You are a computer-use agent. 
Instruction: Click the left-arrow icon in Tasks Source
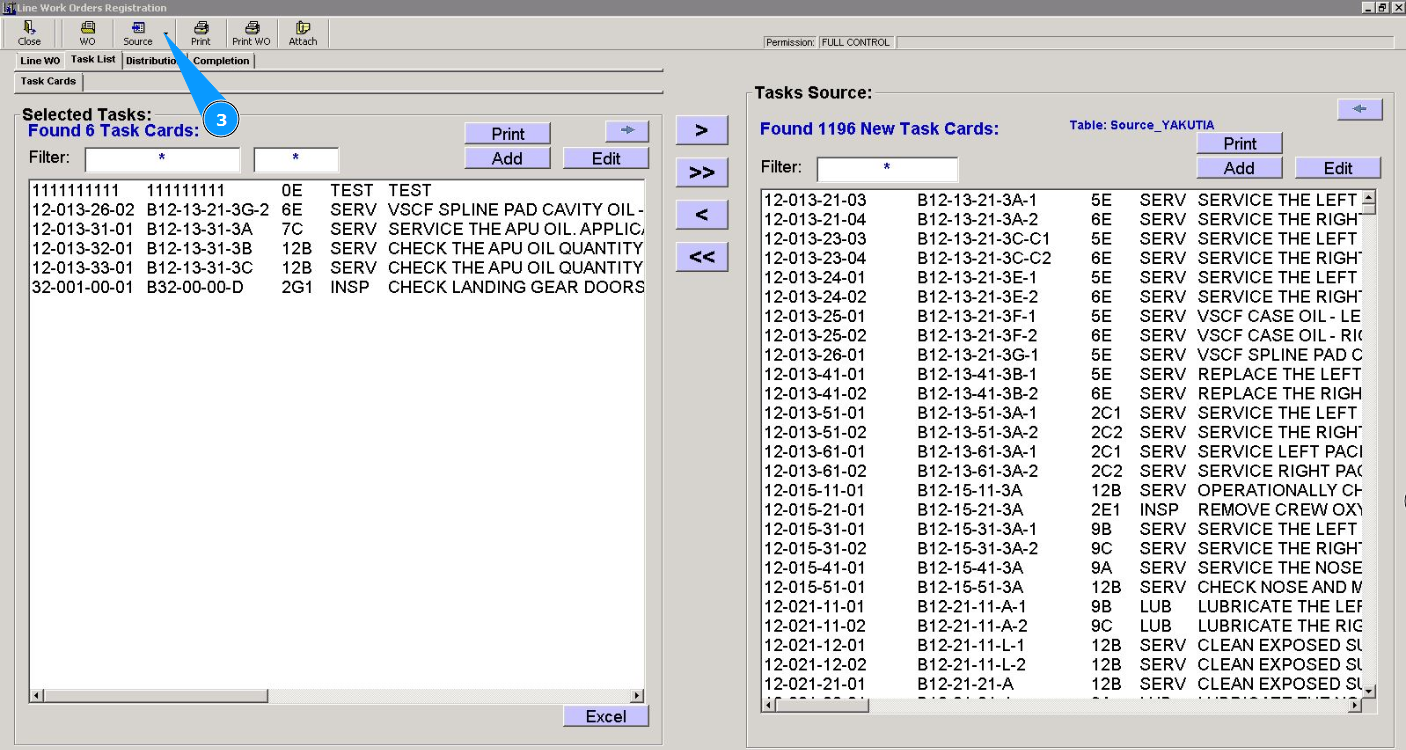pos(1360,109)
